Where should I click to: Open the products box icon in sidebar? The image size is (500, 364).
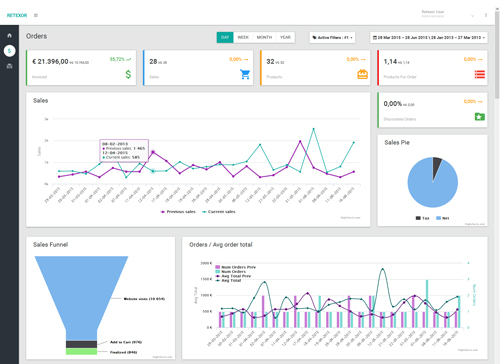click(x=9, y=66)
